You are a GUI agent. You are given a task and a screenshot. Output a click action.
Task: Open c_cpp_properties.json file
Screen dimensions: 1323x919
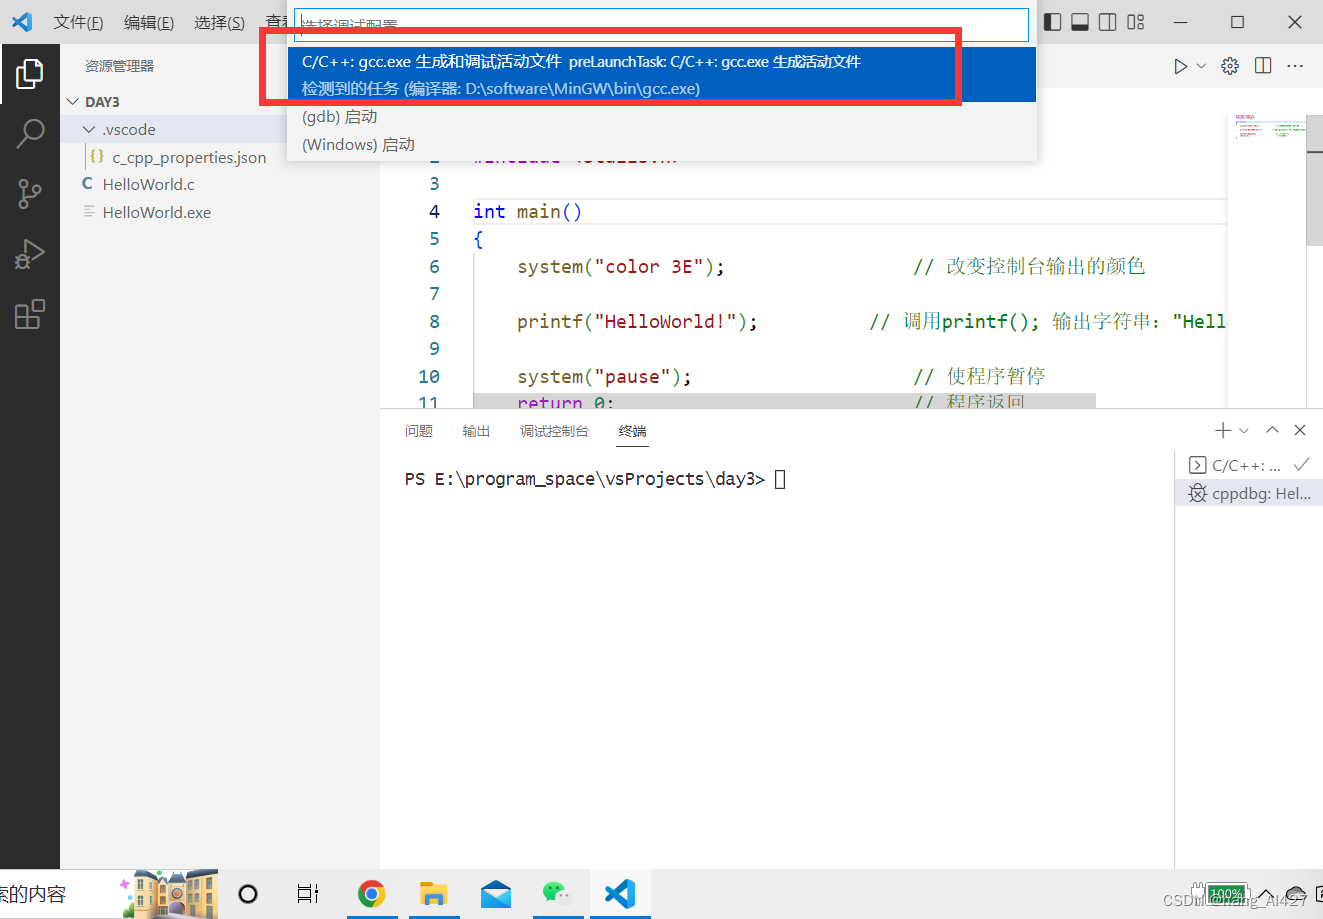(188, 157)
